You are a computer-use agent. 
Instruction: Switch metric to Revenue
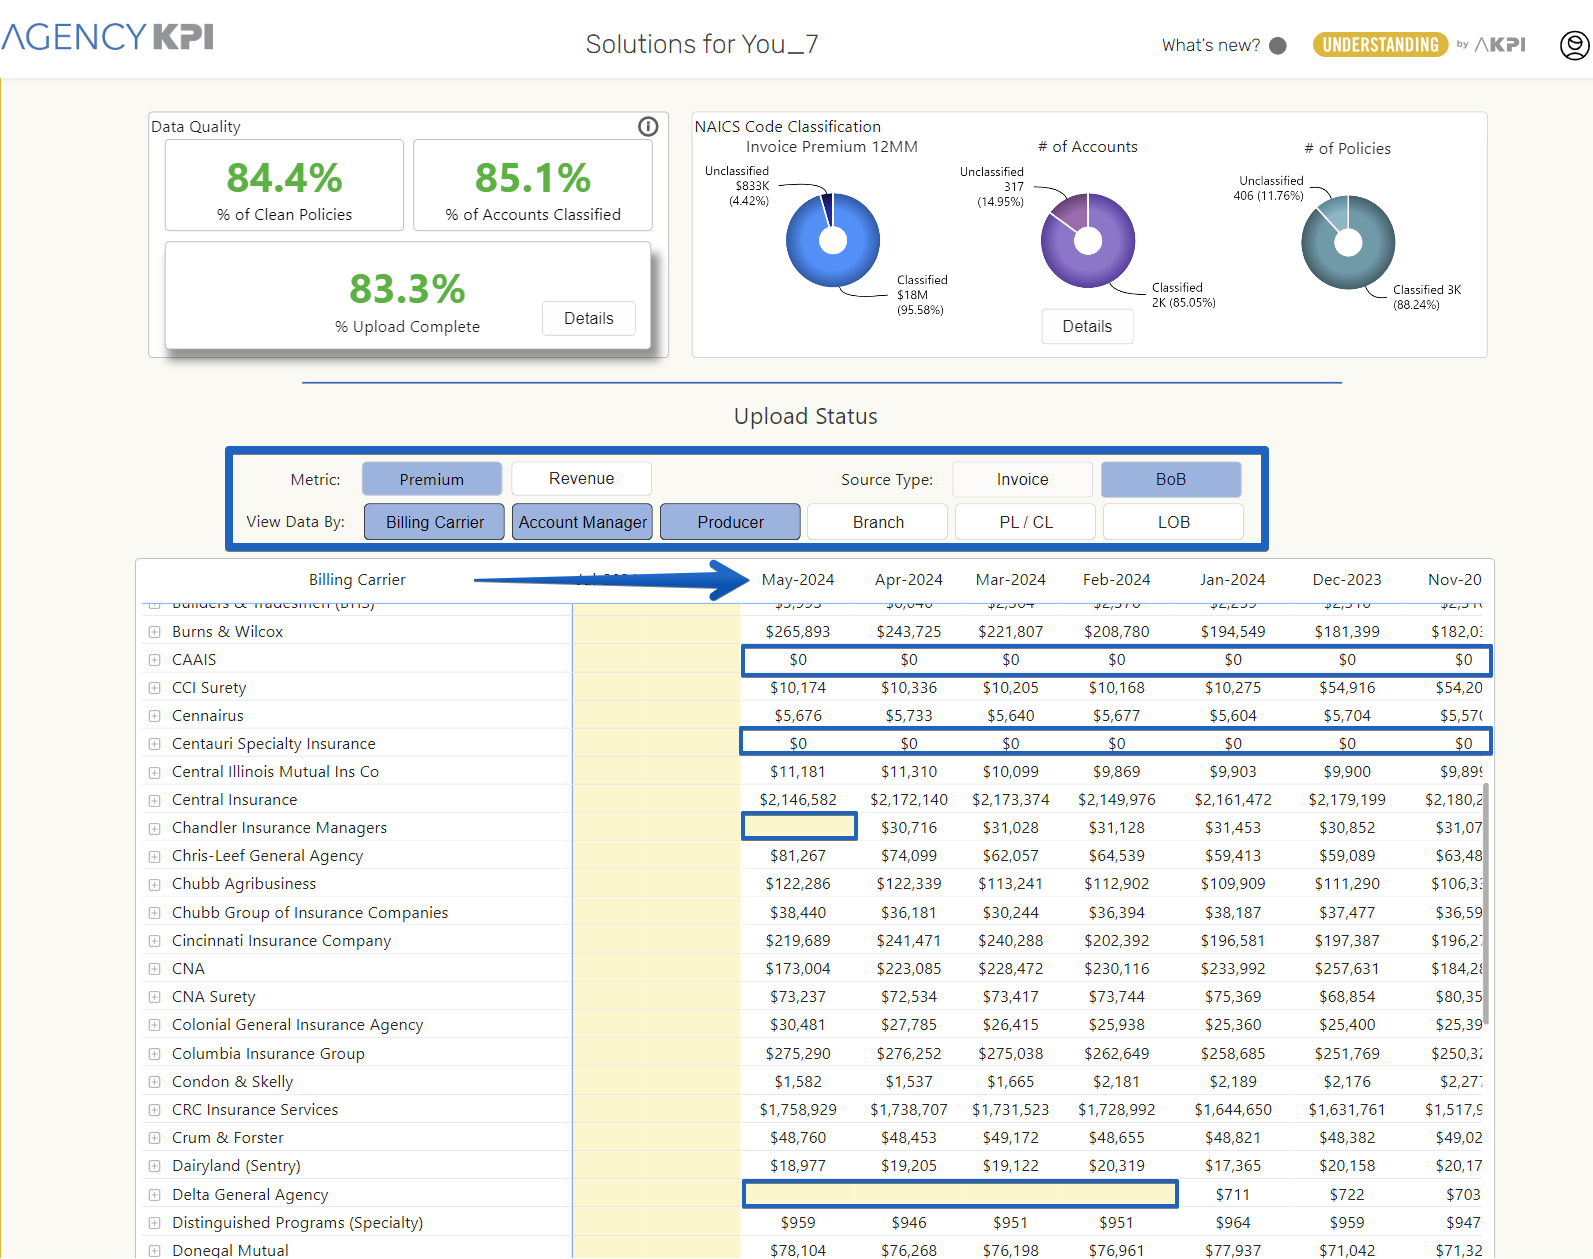click(x=581, y=479)
